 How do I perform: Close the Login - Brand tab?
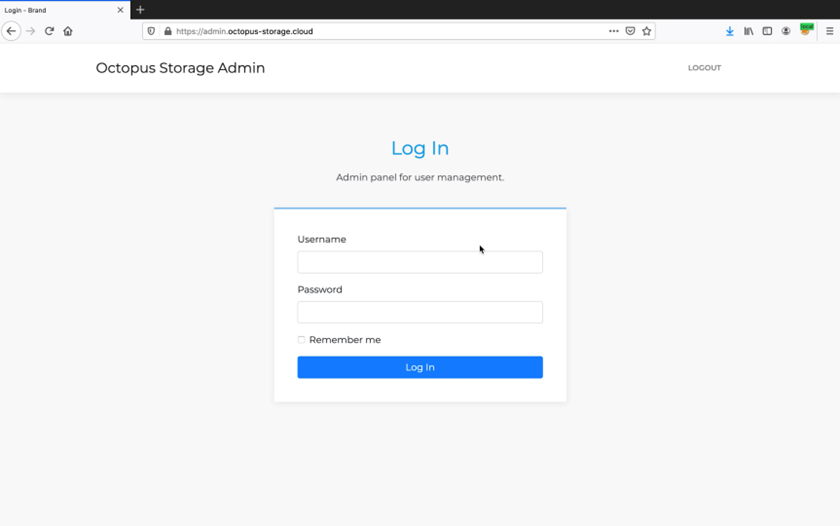point(121,10)
